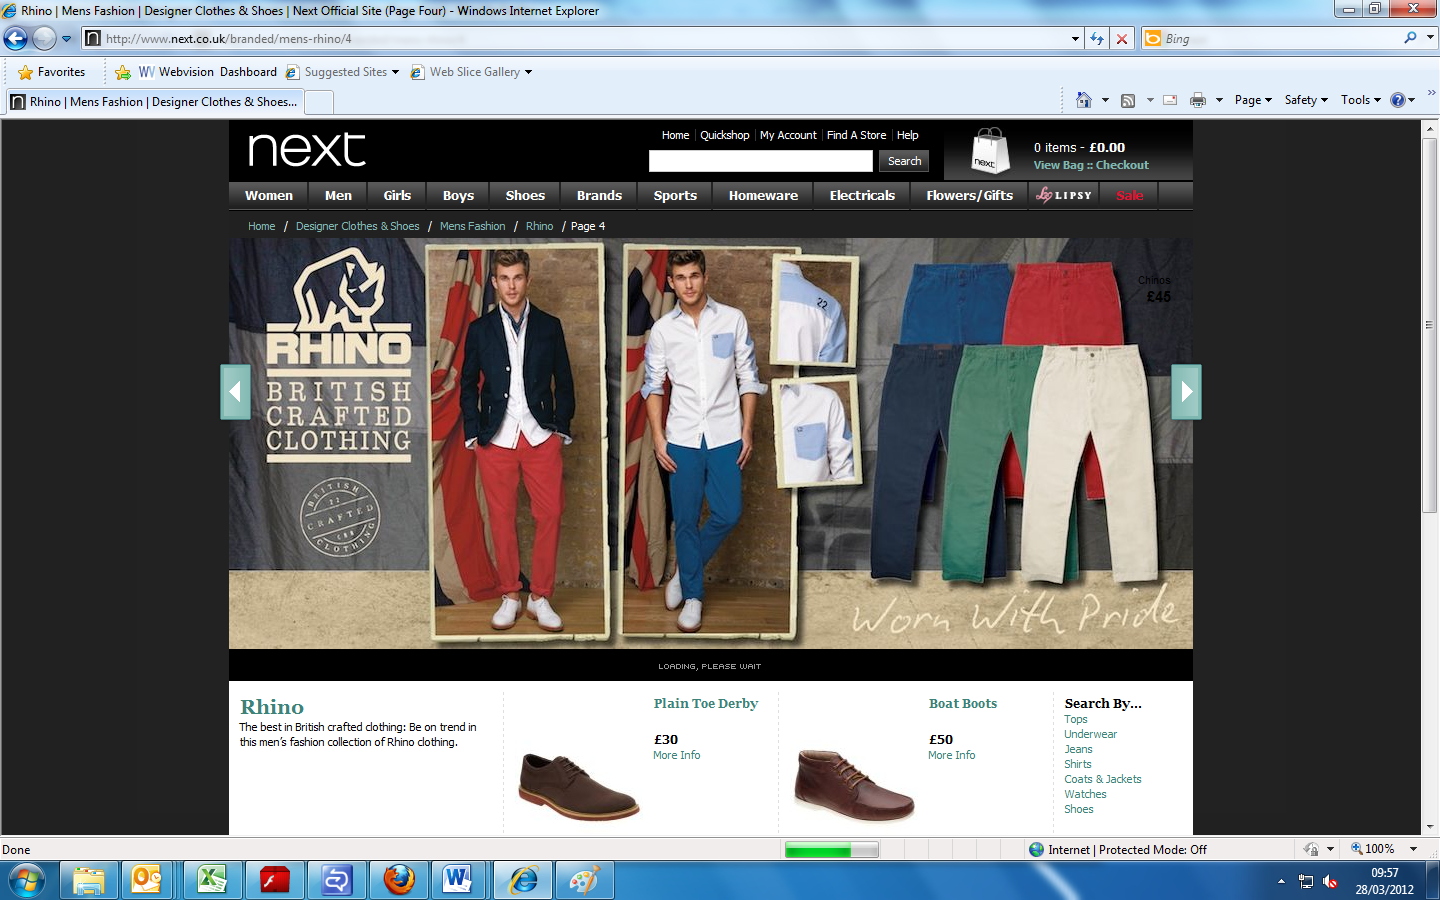Click the Print icon
1440x900 pixels.
coord(1197,100)
